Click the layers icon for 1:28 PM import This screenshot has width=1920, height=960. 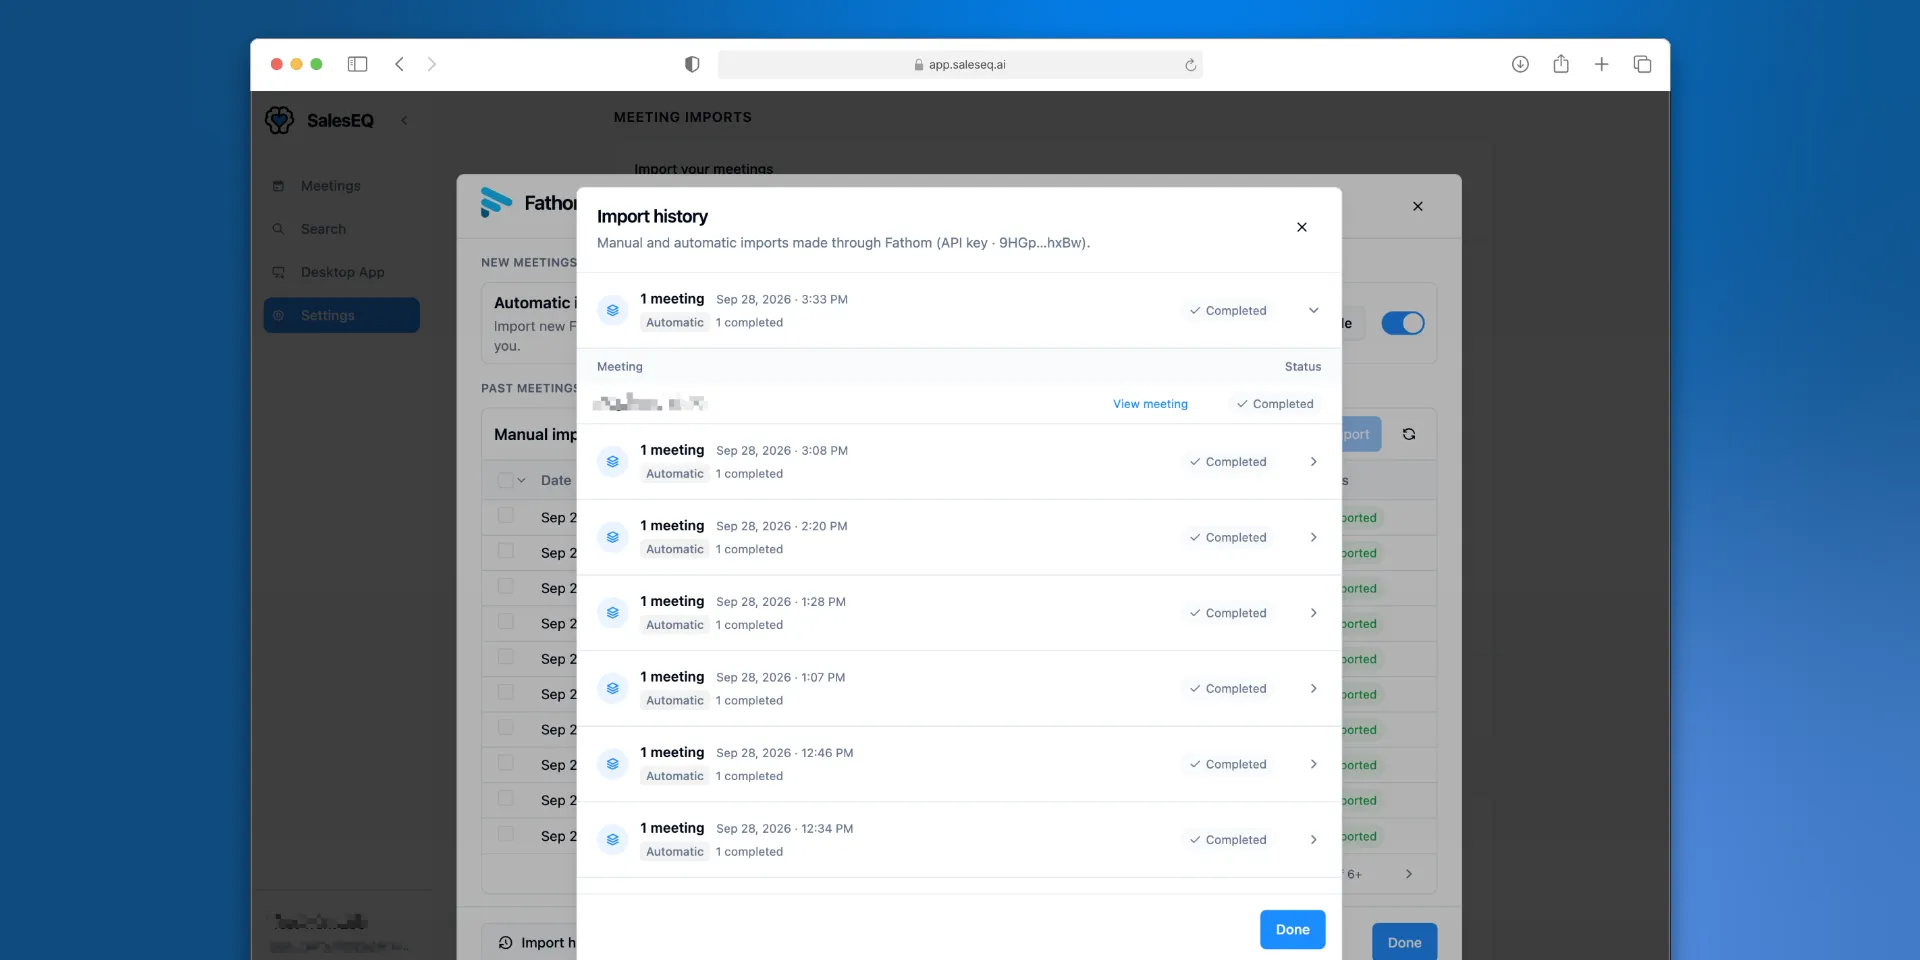click(613, 613)
